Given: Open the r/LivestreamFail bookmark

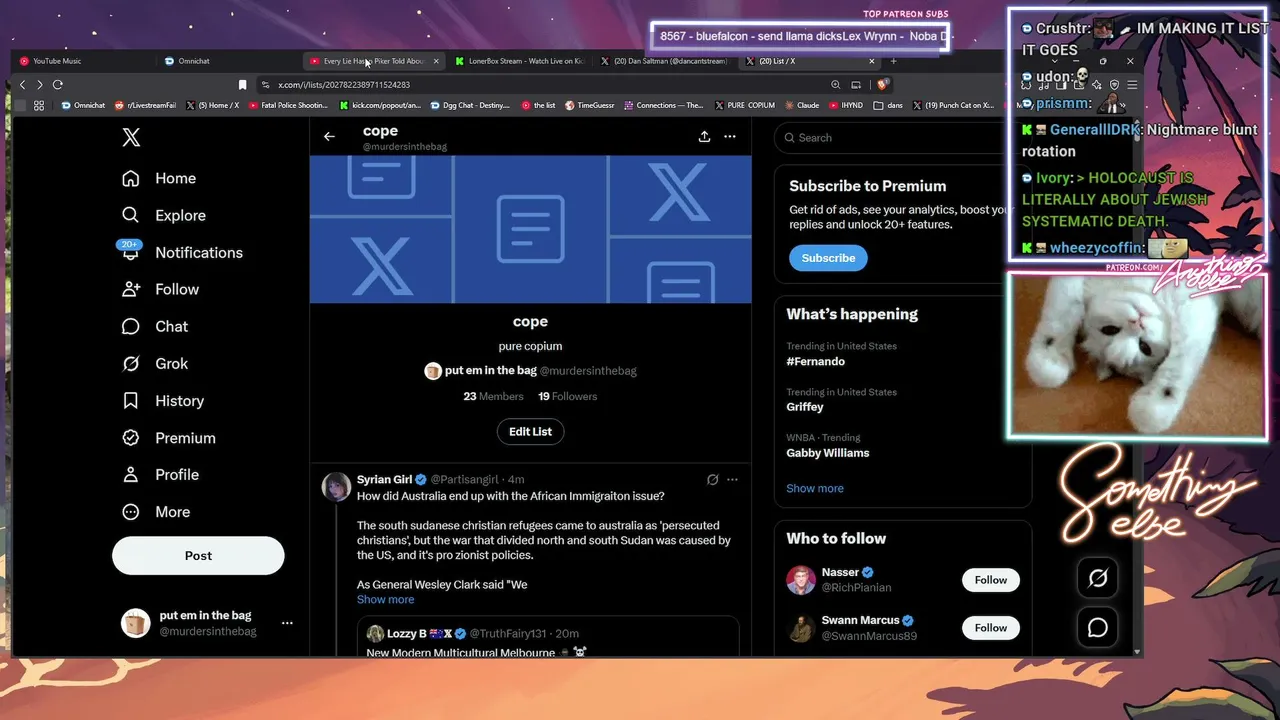Looking at the screenshot, I should [145, 105].
